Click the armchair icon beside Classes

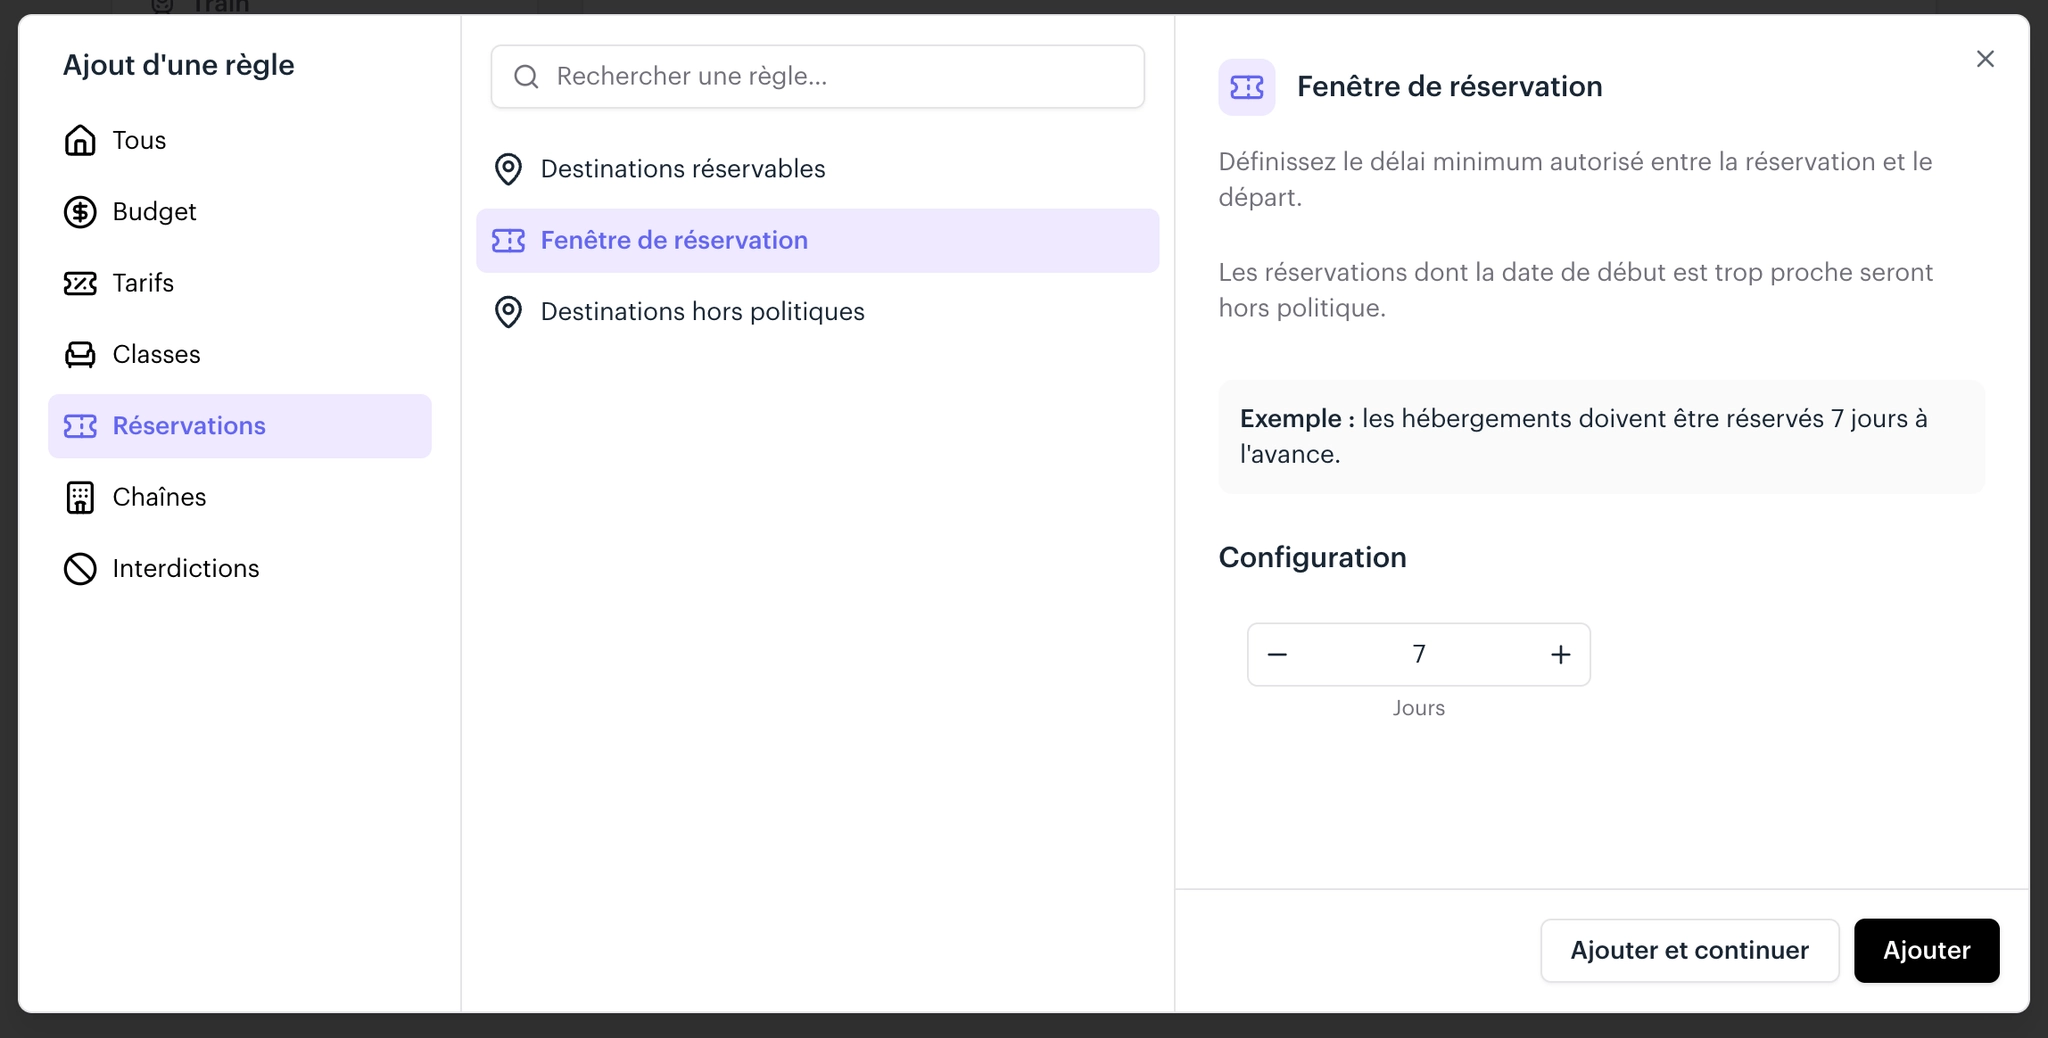tap(80, 355)
